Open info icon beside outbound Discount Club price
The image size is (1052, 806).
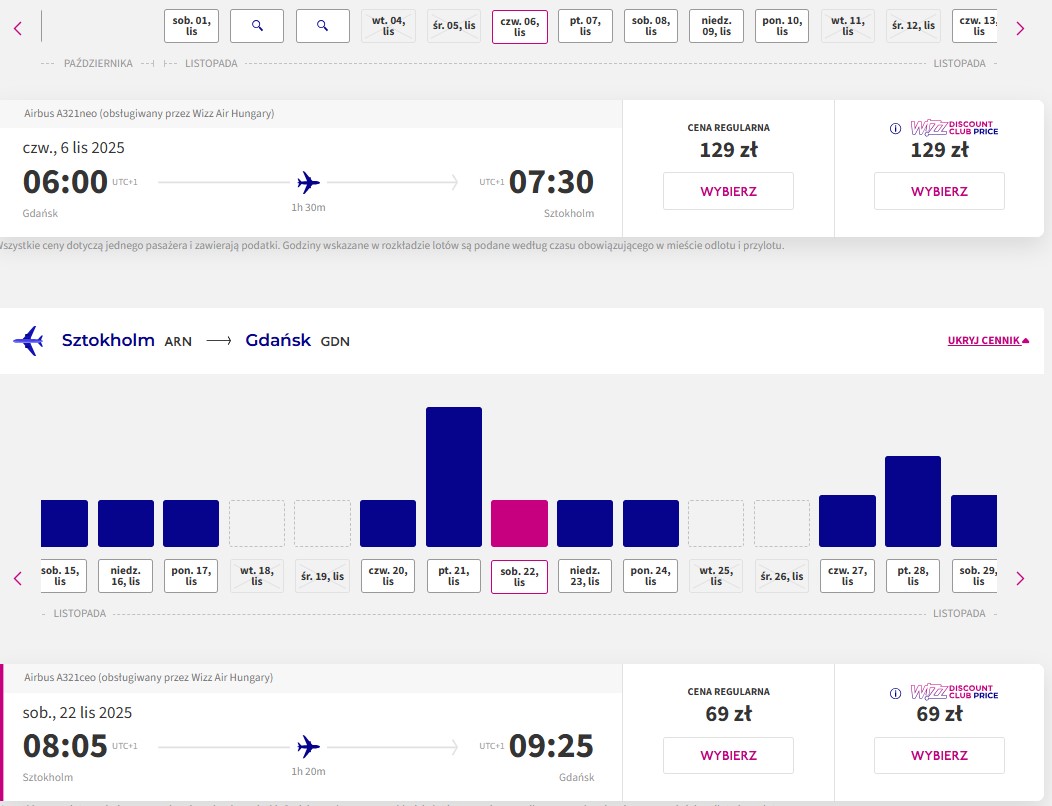(895, 128)
